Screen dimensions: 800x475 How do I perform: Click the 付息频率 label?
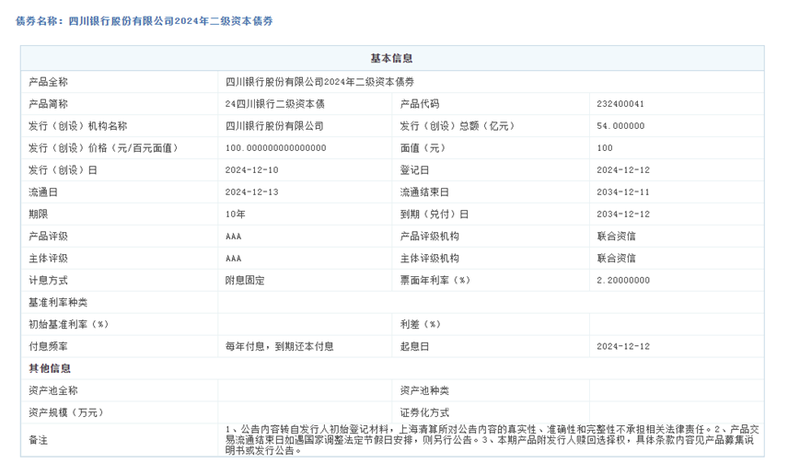[x=48, y=346]
